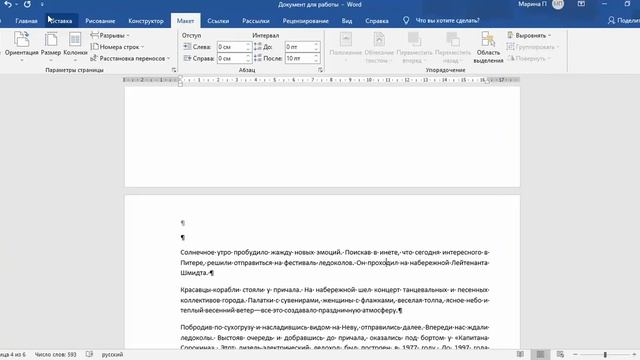Click Переместить назад icon

pos(452,40)
